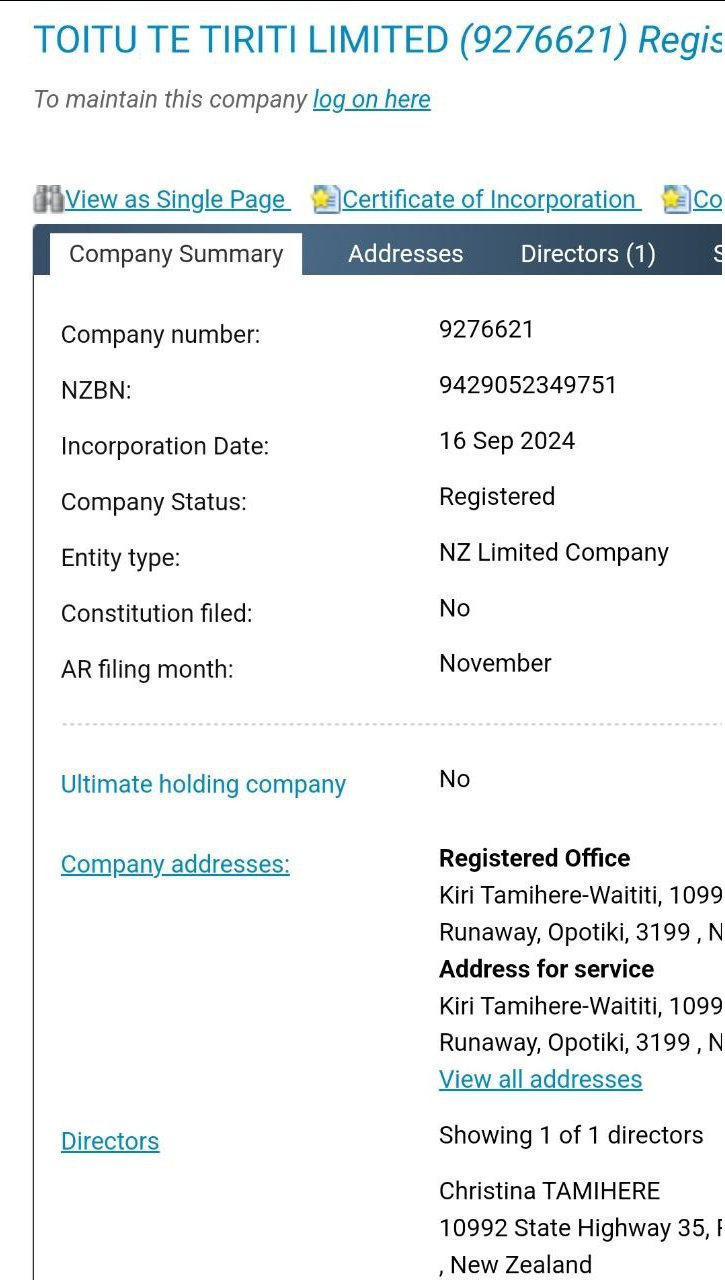725x1280 pixels.
Task: Click the certificate icon before Certificate of Incorporation
Action: click(325, 199)
